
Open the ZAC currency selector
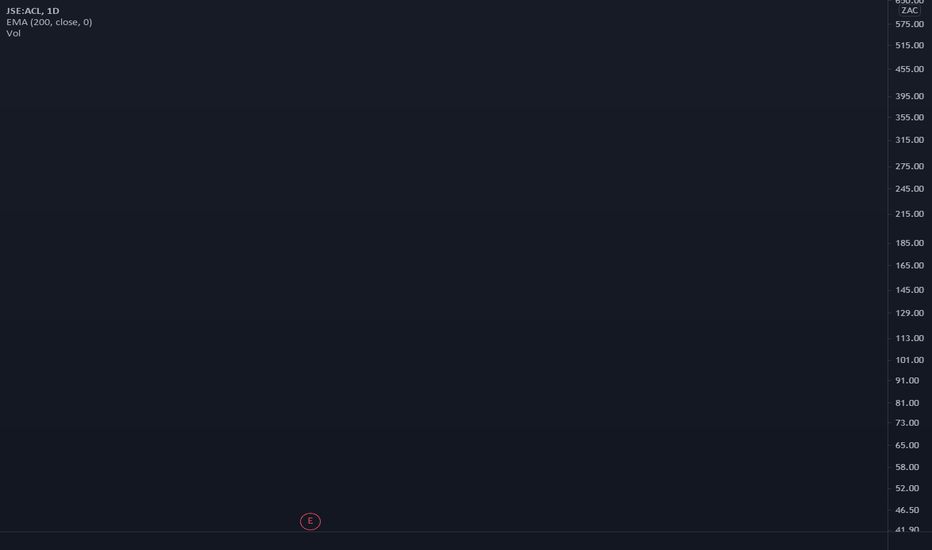pyautogui.click(x=909, y=11)
